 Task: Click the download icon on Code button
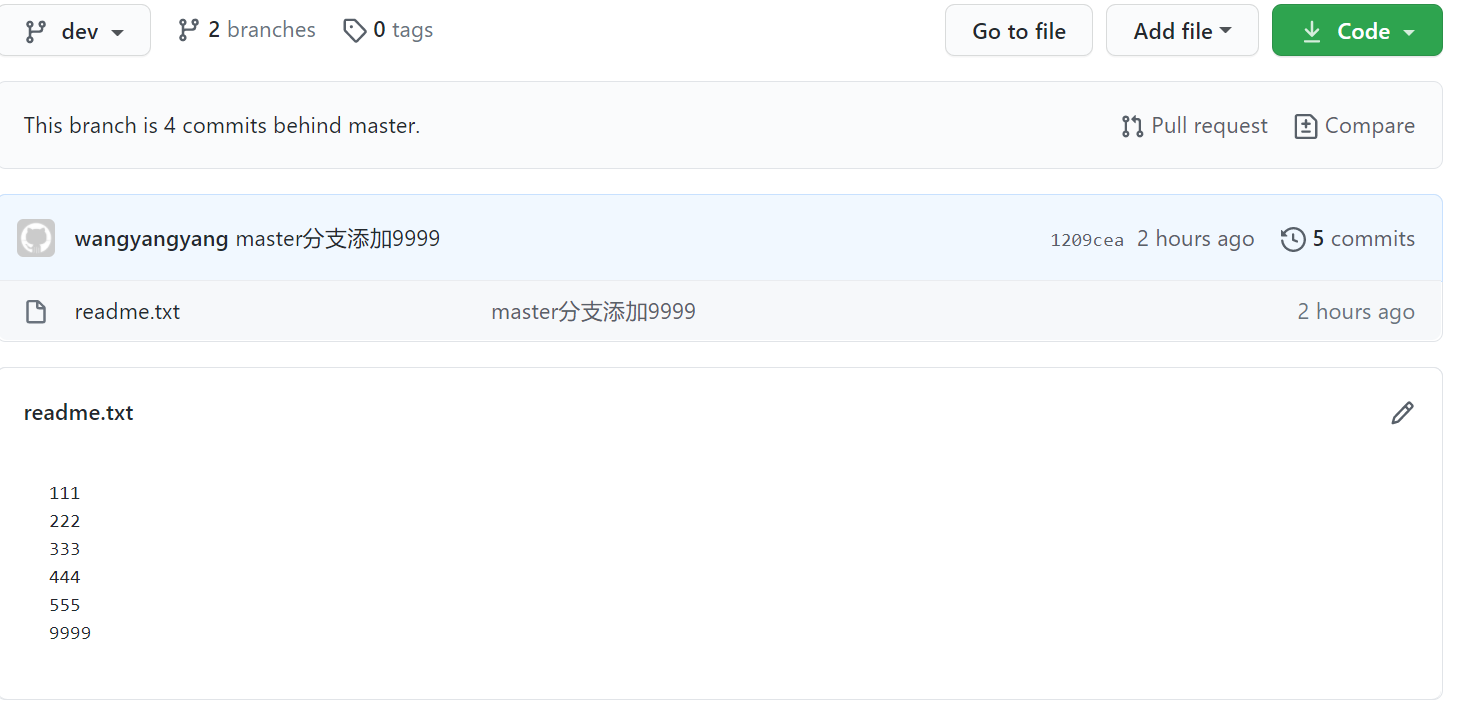pos(1312,31)
